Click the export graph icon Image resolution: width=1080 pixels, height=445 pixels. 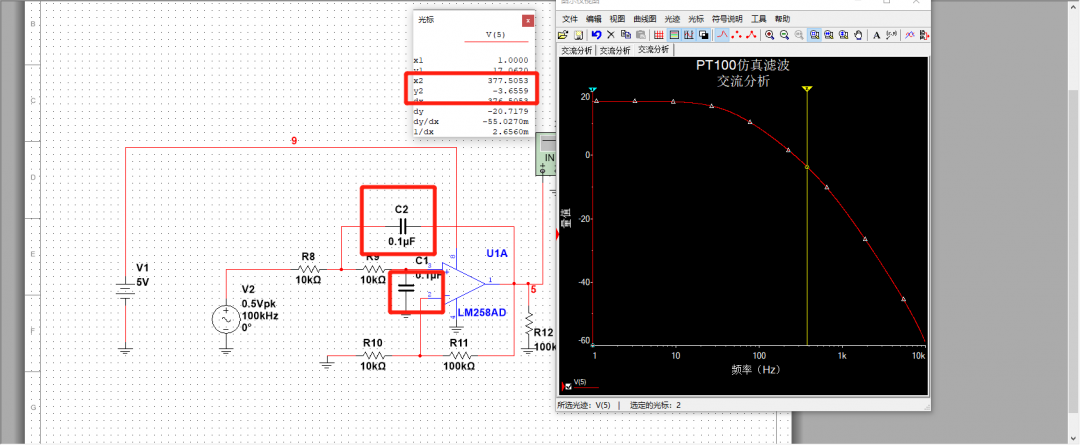(x=924, y=34)
